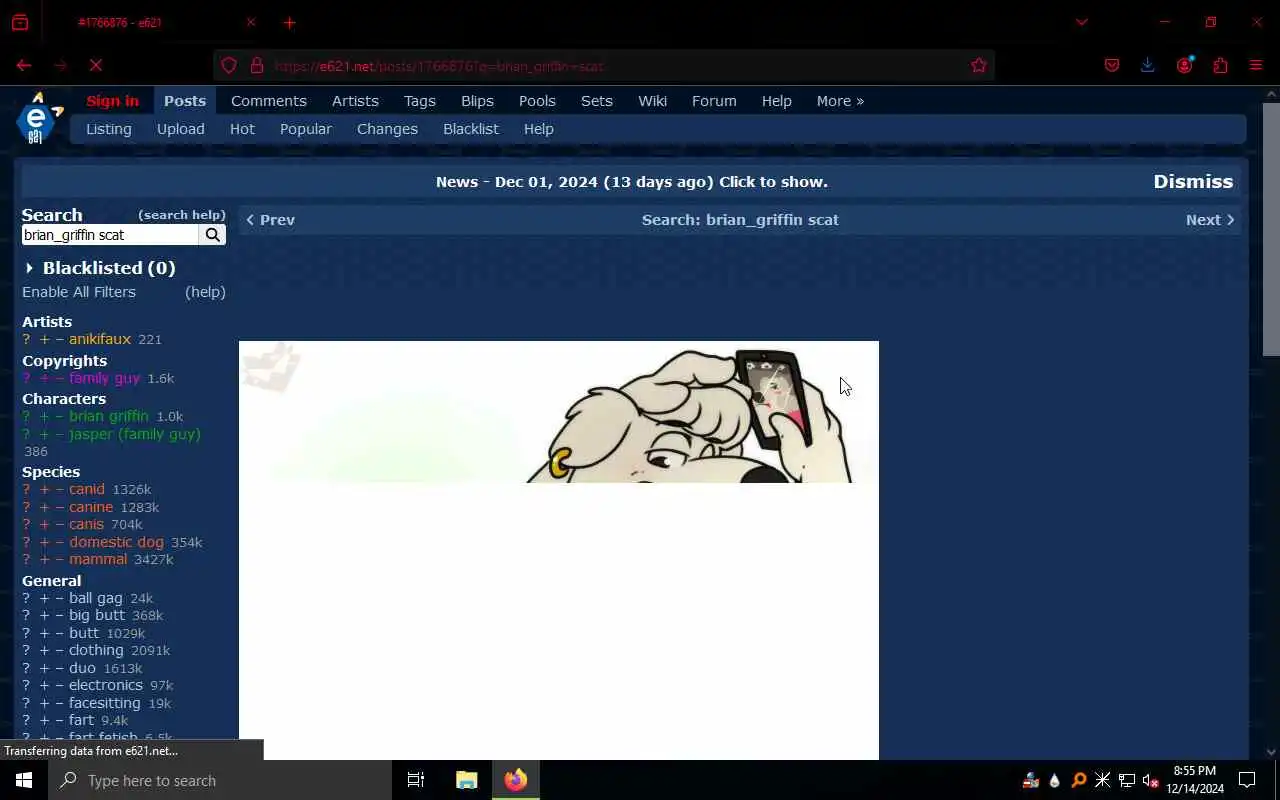Viewport: 1280px width, 800px height.
Task: Exclude domestic dog tag with minus
Action: point(60,542)
